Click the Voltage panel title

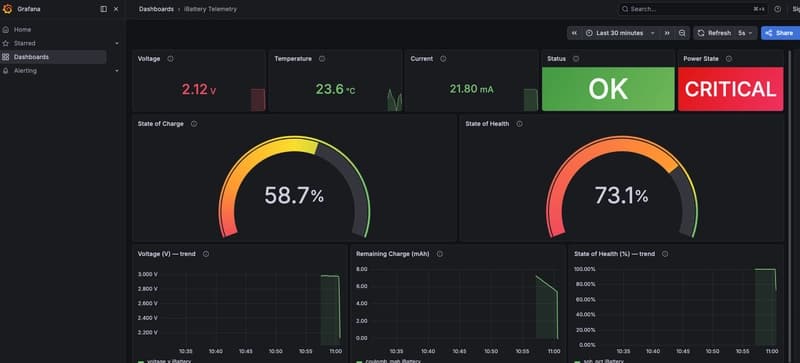[149, 59]
